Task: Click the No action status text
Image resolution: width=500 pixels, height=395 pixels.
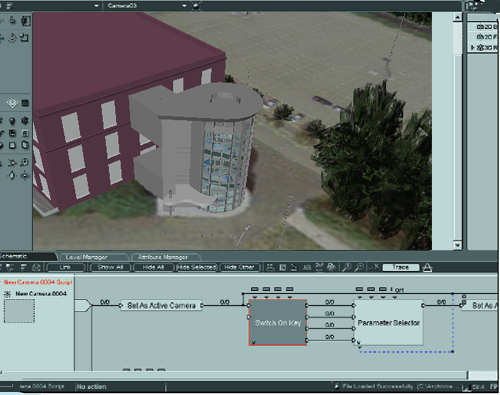Action: tap(92, 387)
